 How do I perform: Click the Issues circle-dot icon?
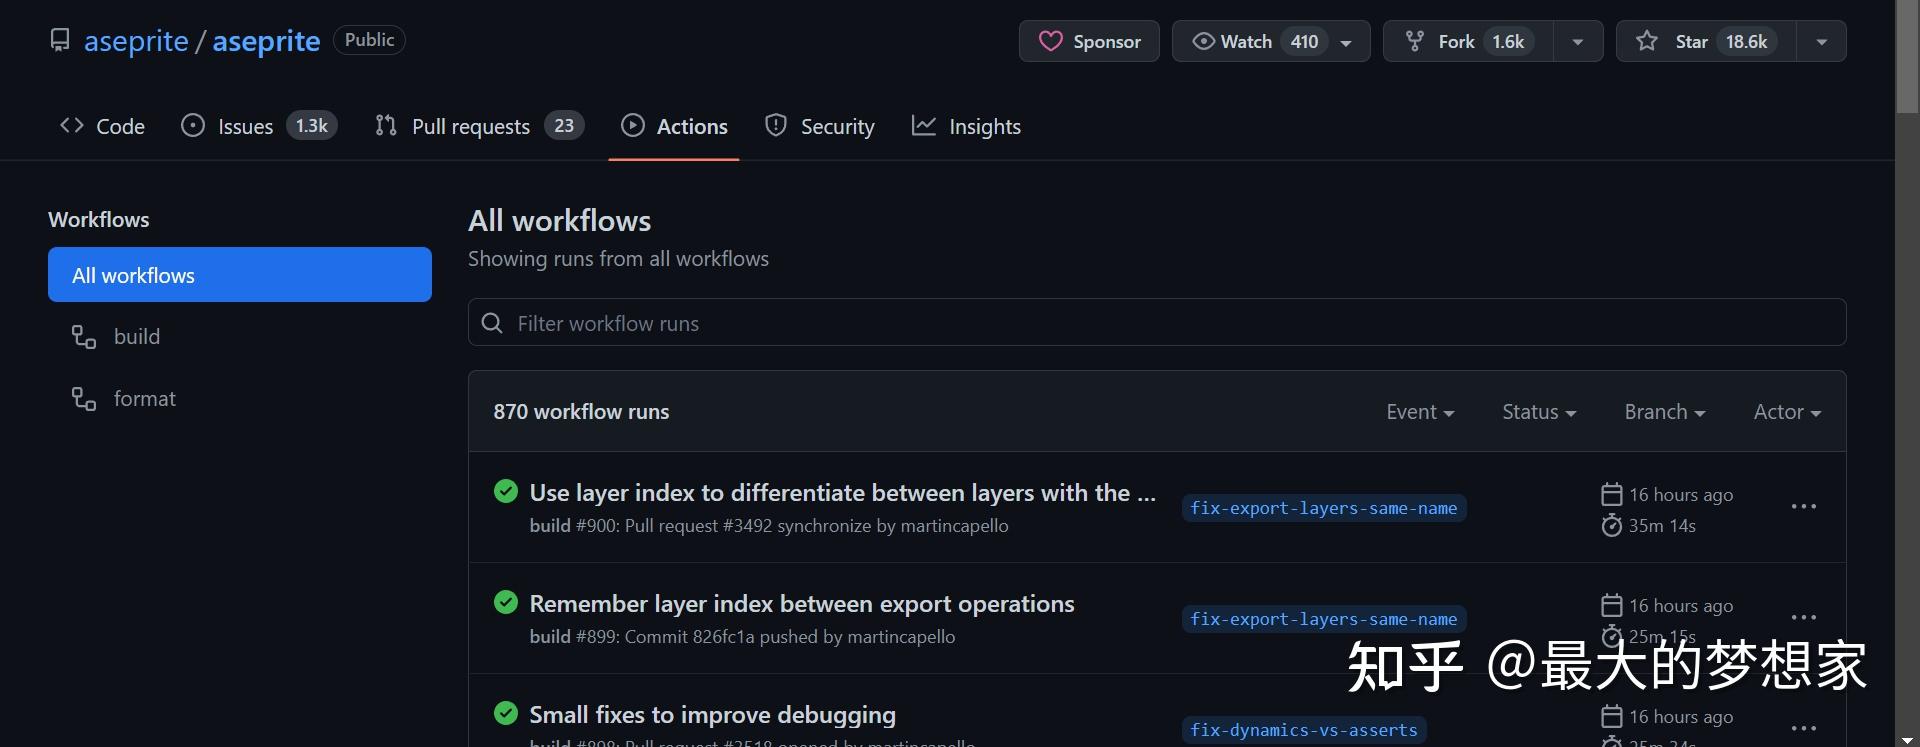[x=193, y=125]
